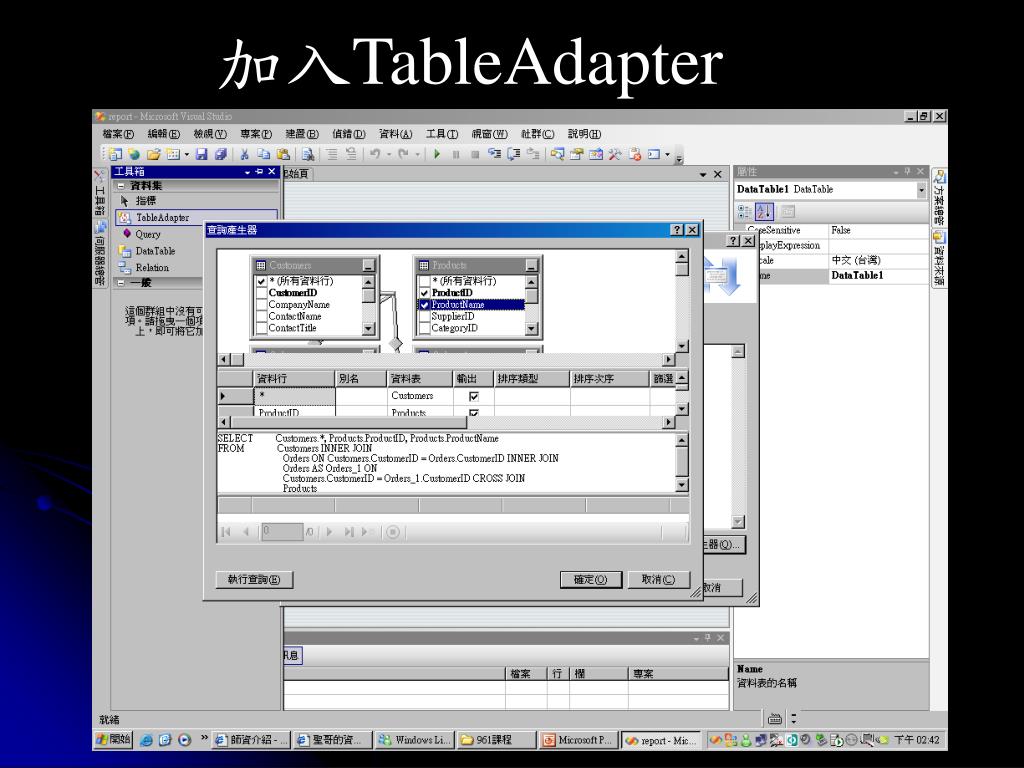Viewport: 1024px width, 768px height.
Task: Click the Open File folder toolbar icon
Action: 153,154
